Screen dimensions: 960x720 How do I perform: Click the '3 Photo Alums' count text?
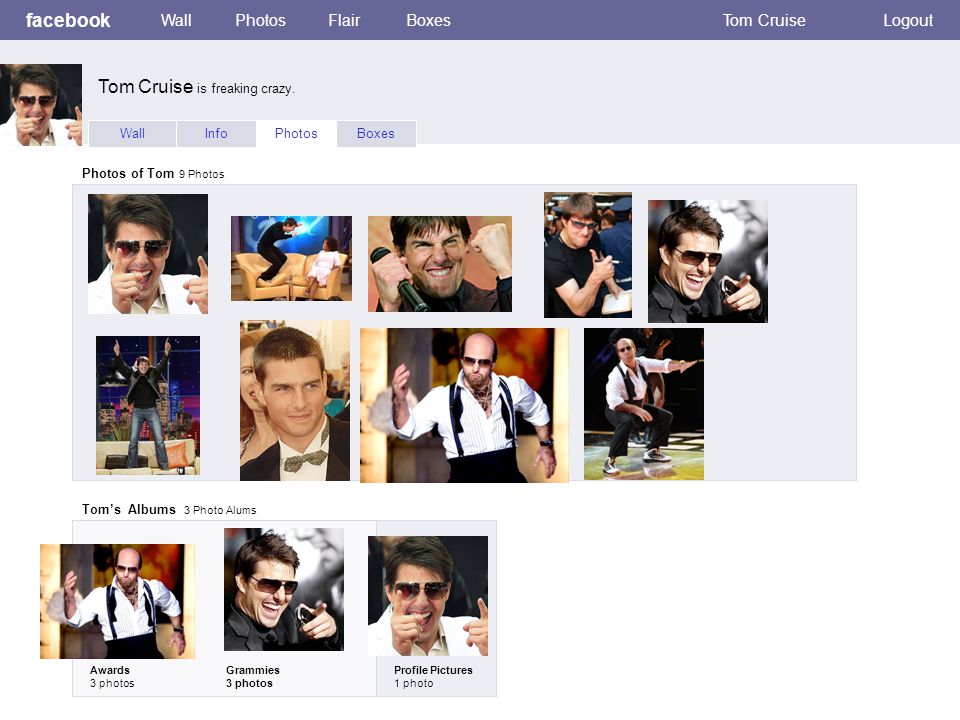click(x=220, y=511)
